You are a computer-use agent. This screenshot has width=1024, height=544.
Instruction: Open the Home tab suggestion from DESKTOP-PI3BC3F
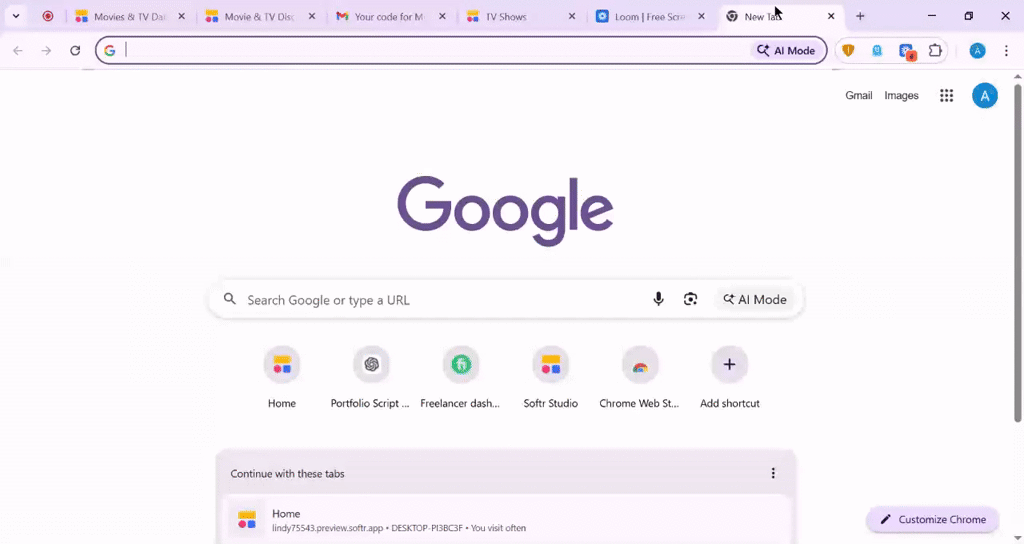tap(505, 520)
